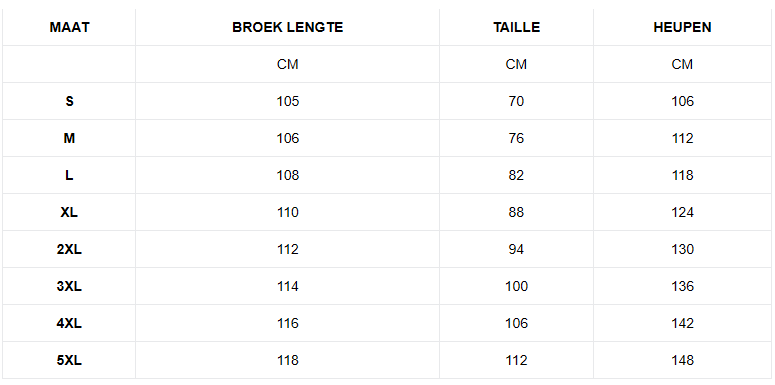Select size M row label
Screen dimensions: 775x385
tap(69, 138)
